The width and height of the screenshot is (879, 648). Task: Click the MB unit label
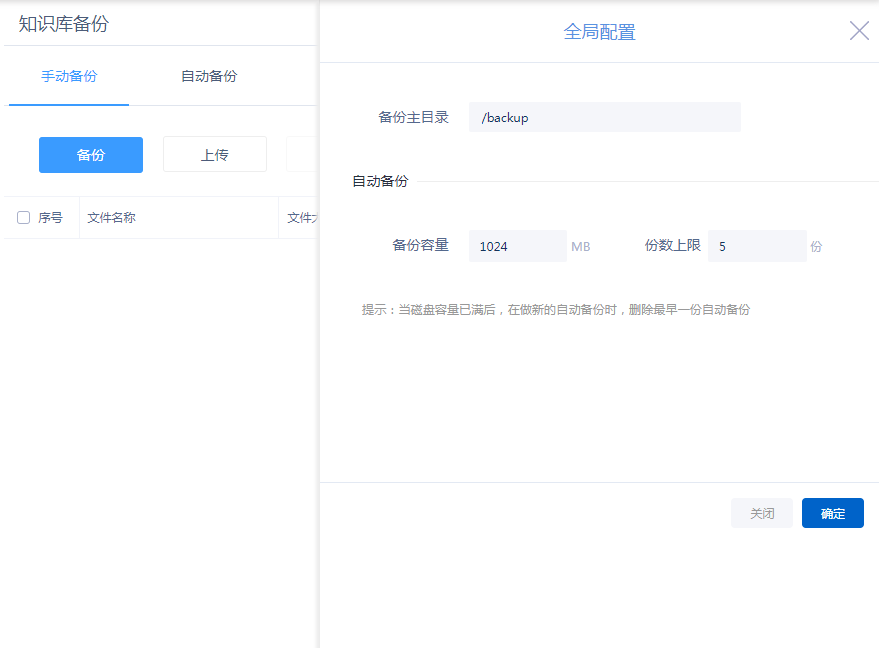click(581, 246)
